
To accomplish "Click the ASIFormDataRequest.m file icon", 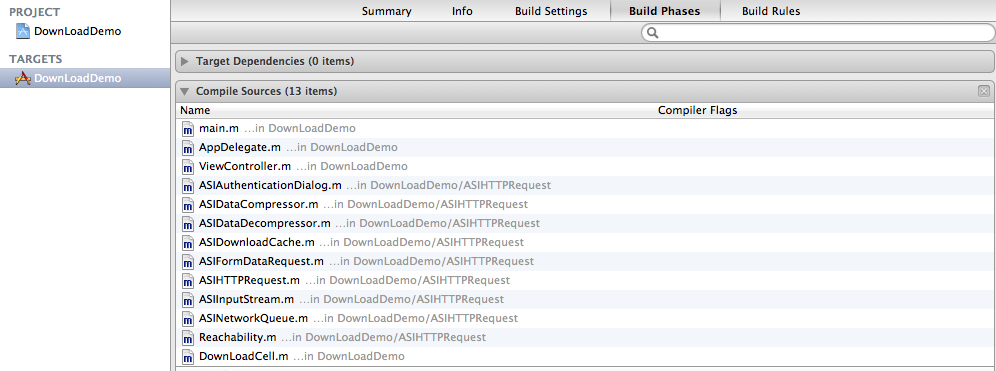I will click(x=187, y=261).
